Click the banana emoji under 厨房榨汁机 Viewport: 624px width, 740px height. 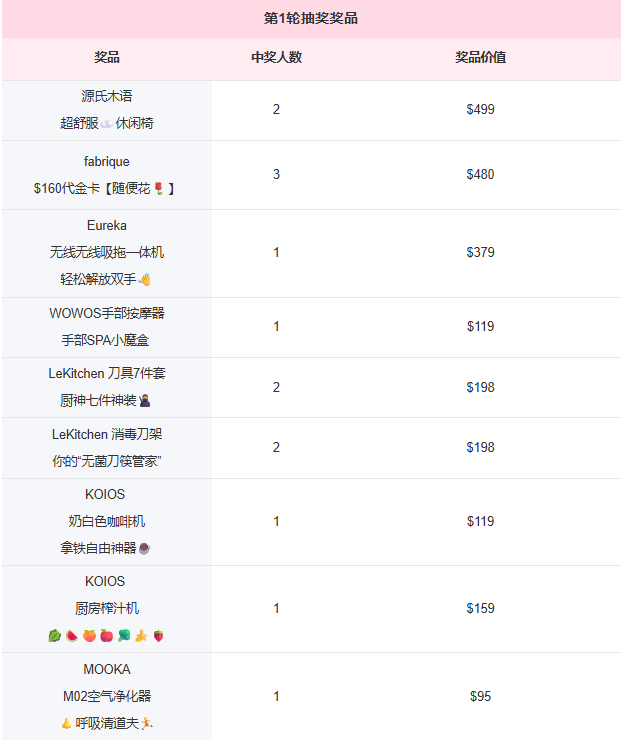[141, 636]
